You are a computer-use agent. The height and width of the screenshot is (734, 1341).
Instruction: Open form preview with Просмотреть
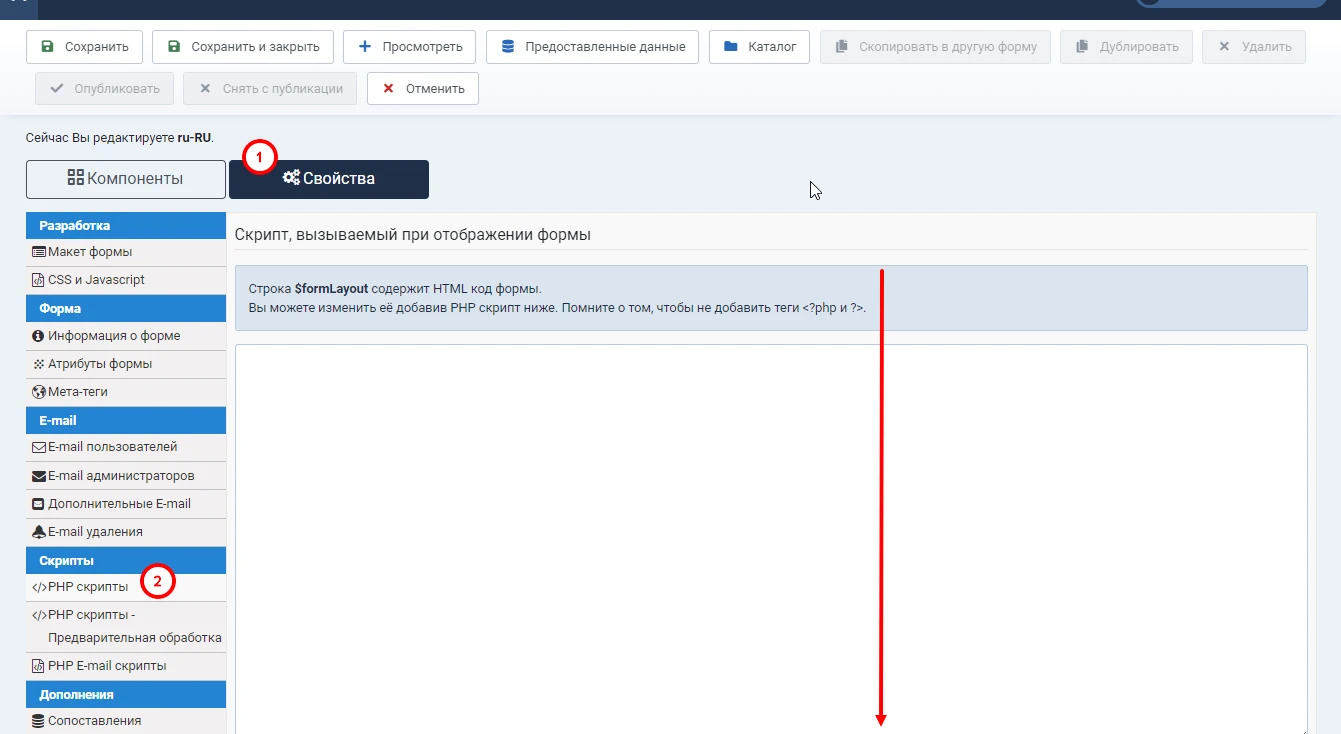pyautogui.click(x=410, y=47)
